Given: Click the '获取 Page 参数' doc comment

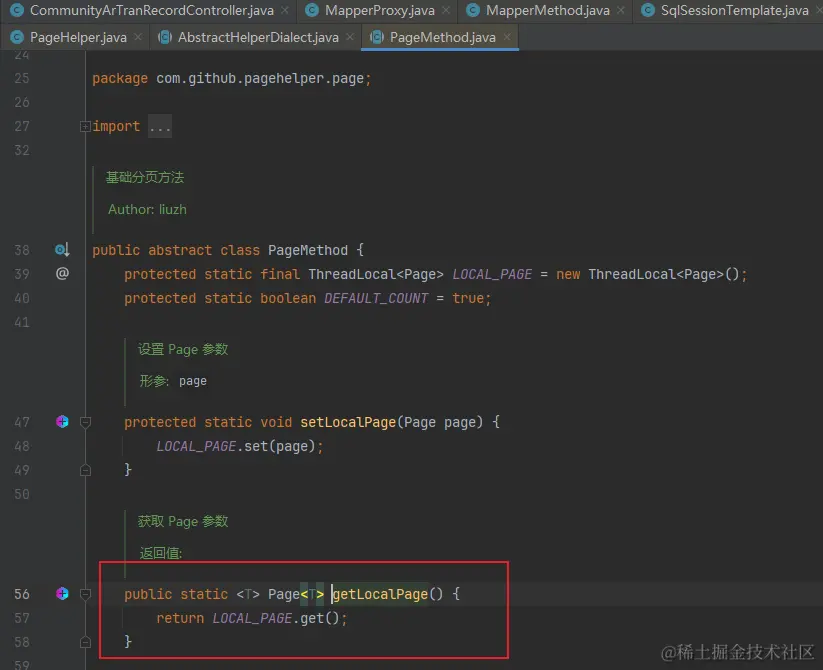Looking at the screenshot, I should tap(183, 522).
